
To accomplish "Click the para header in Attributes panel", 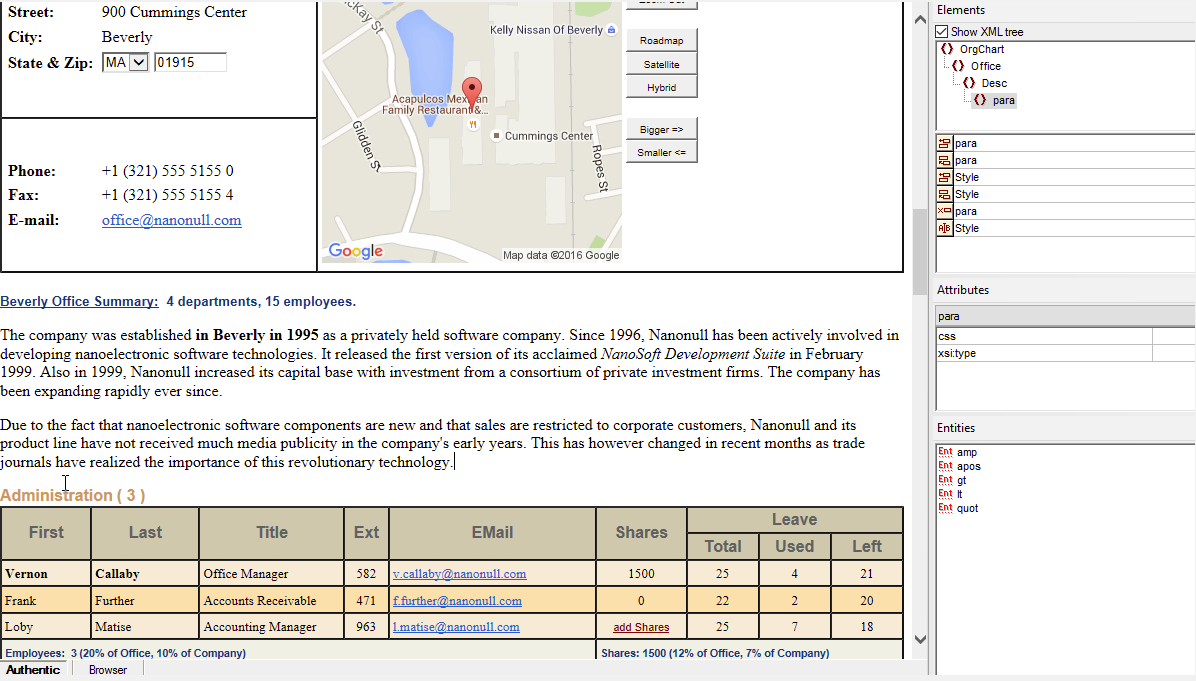I will [1065, 316].
